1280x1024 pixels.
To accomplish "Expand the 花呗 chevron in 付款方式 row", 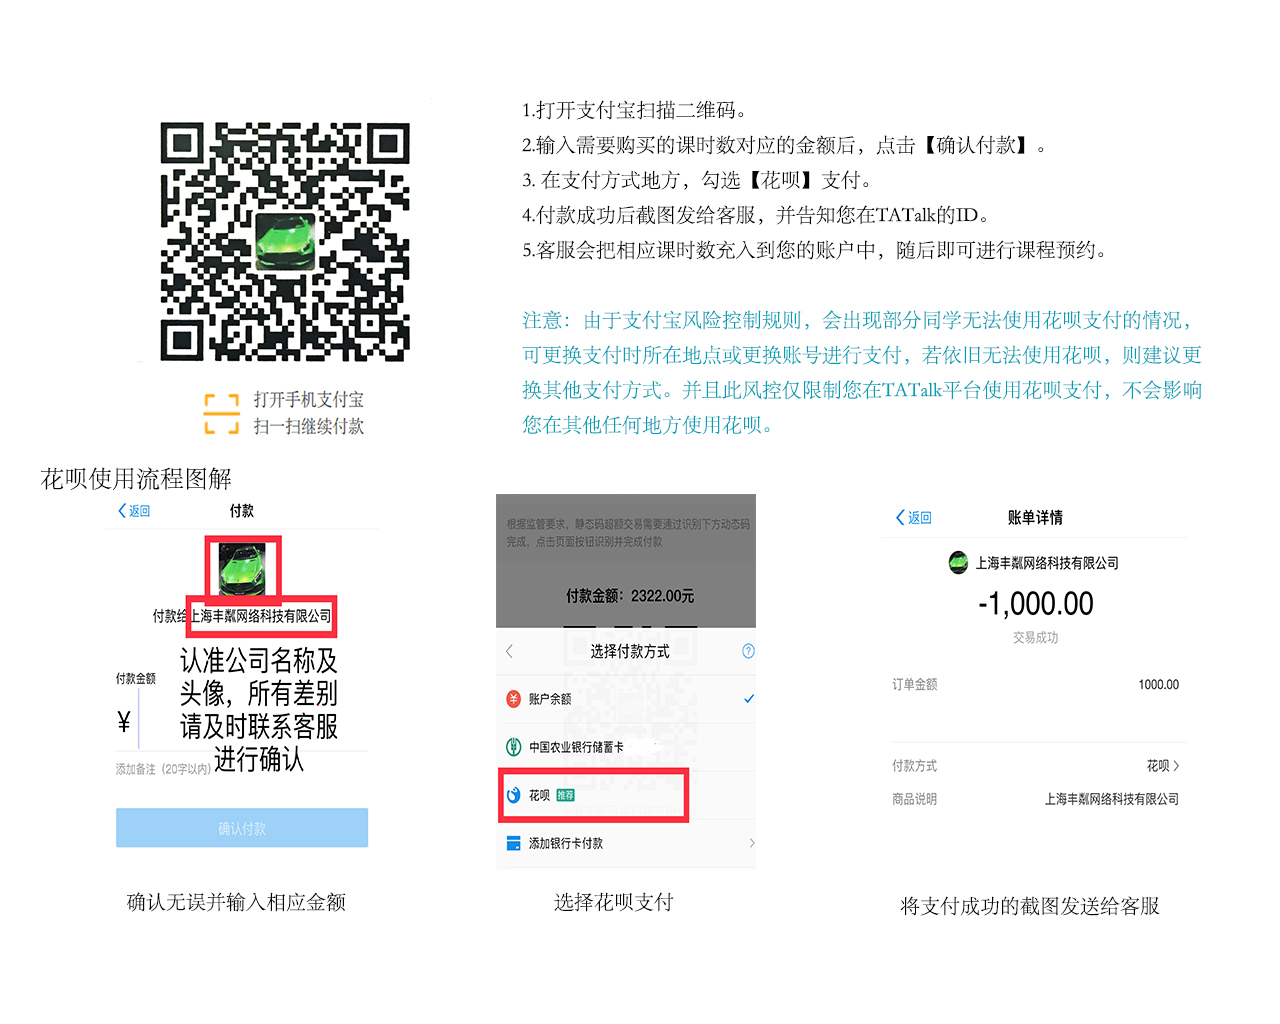I will (1176, 766).
